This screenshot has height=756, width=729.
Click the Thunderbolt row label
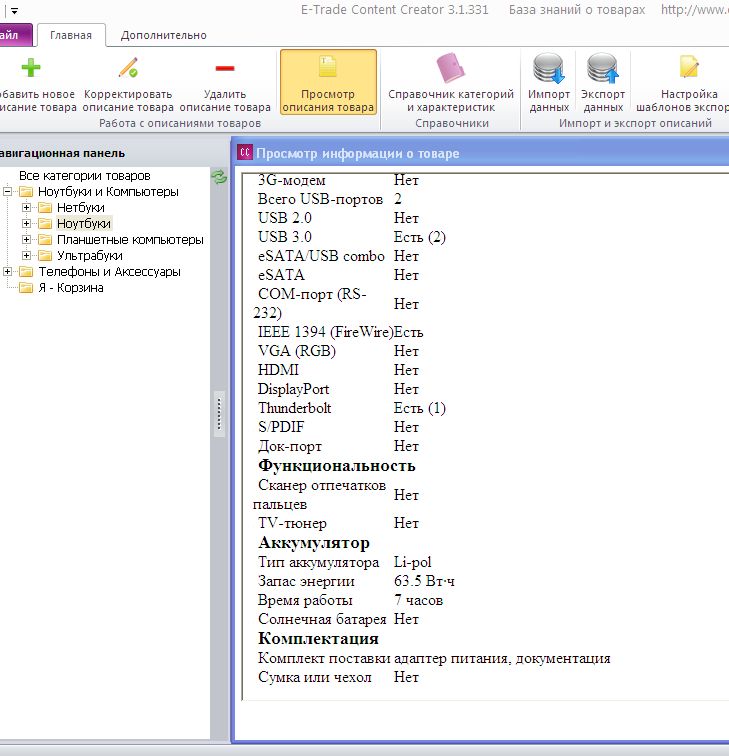point(295,408)
